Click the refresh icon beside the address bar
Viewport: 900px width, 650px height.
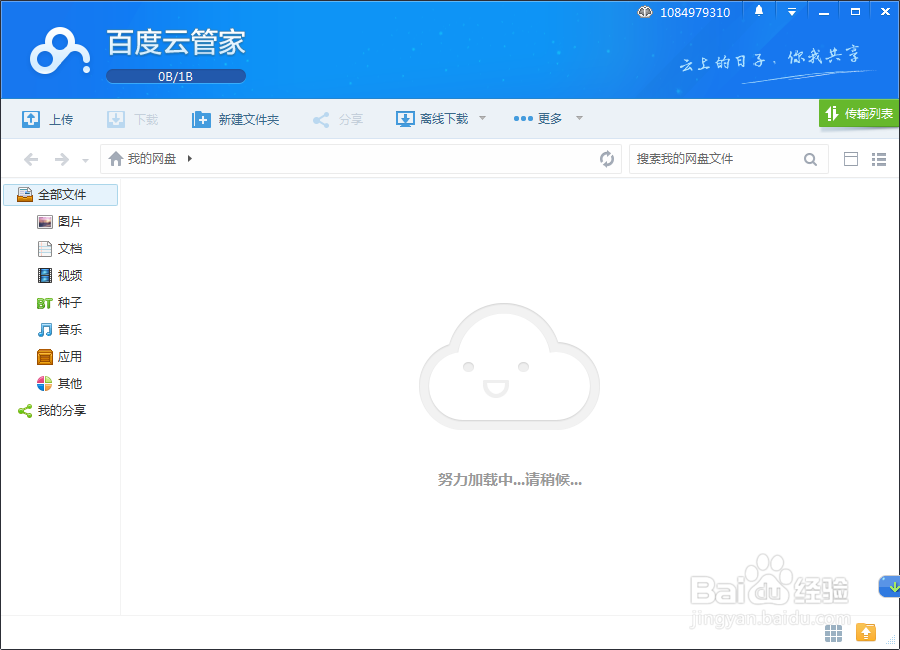[x=607, y=158]
